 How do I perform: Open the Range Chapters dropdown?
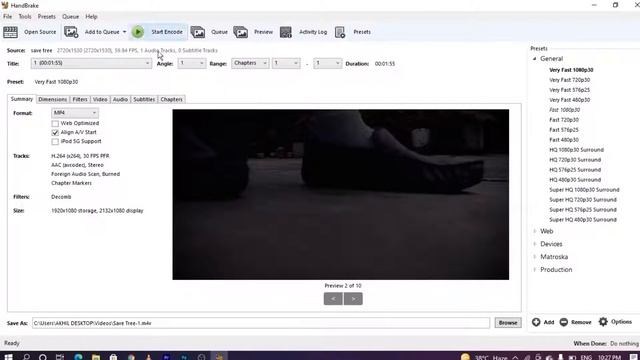click(x=250, y=63)
